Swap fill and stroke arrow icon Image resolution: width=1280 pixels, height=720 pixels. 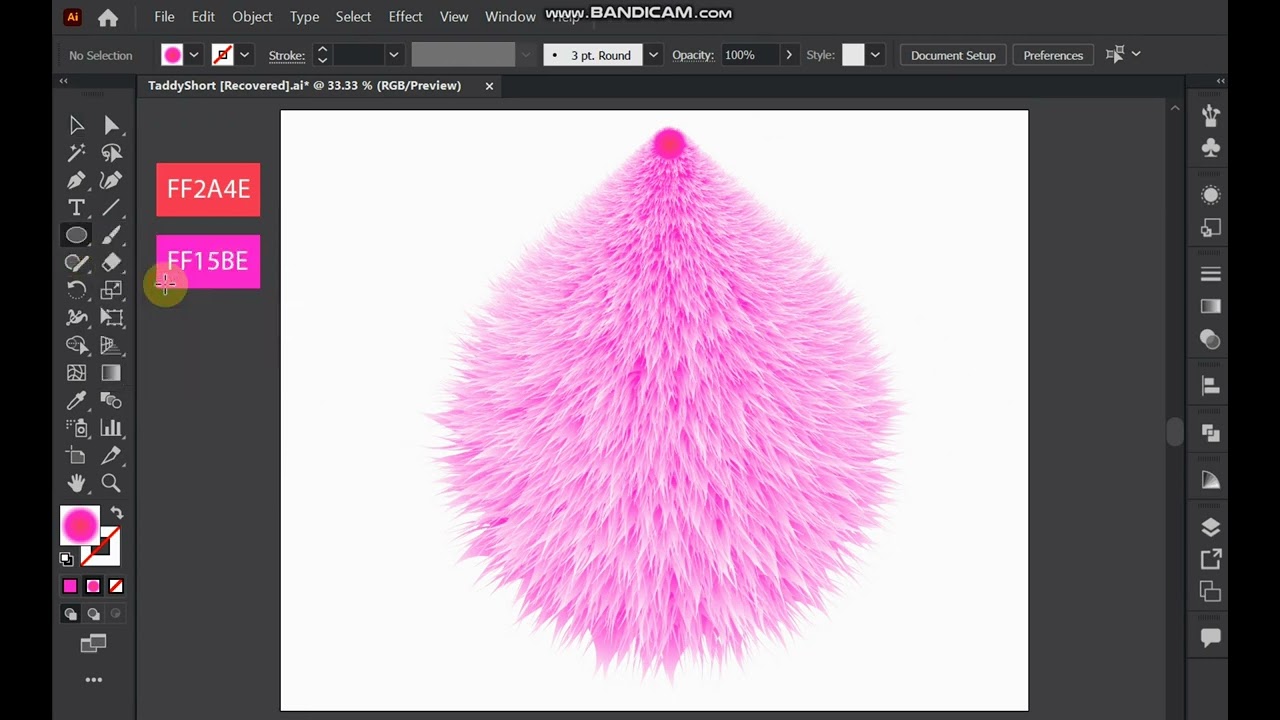(x=116, y=513)
